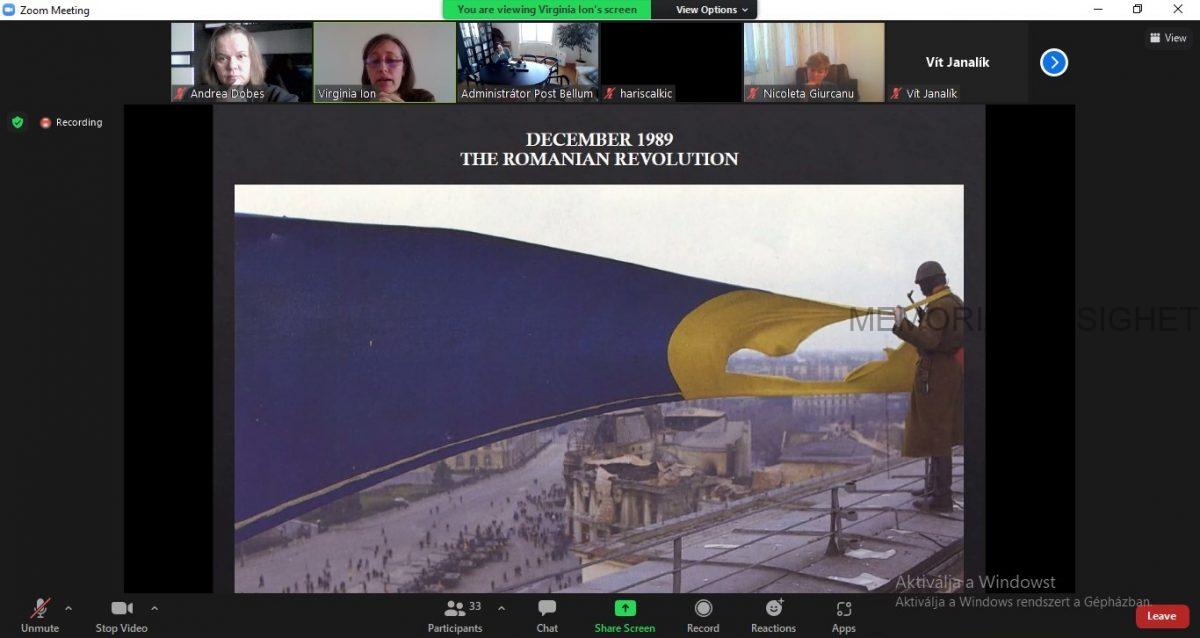Click the Stop Video camera icon
Viewport: 1200px width, 638px height.
(122, 608)
